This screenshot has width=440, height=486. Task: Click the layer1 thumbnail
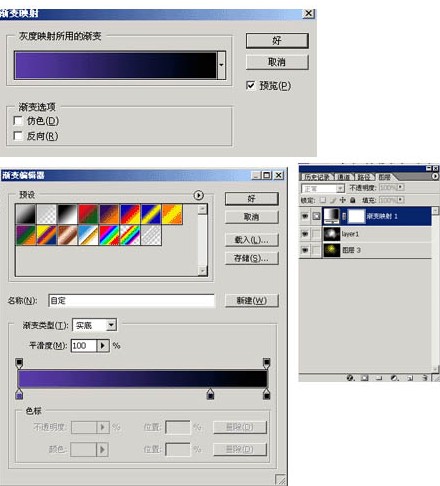(332, 234)
